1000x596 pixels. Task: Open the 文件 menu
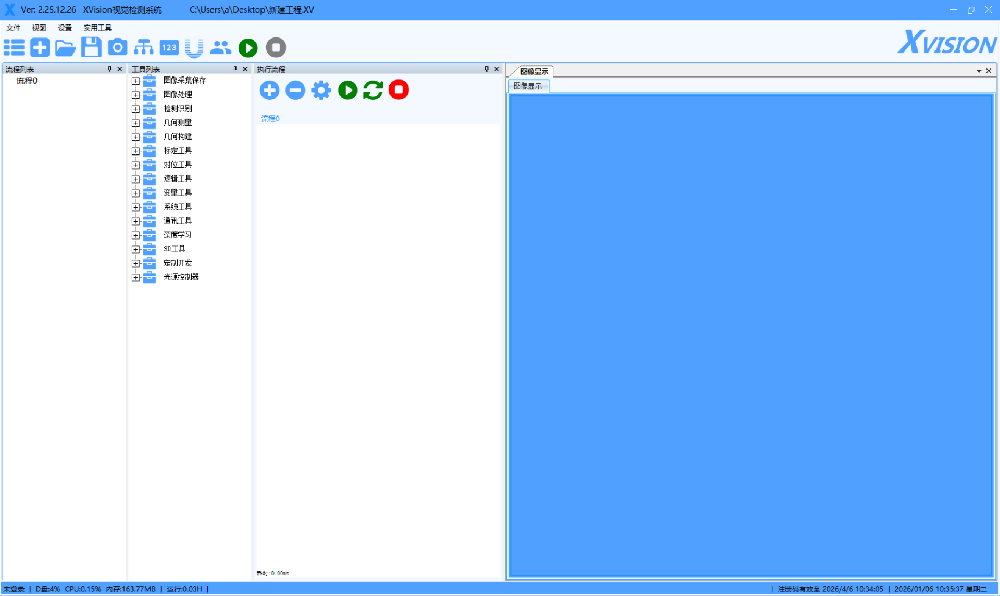pos(13,27)
